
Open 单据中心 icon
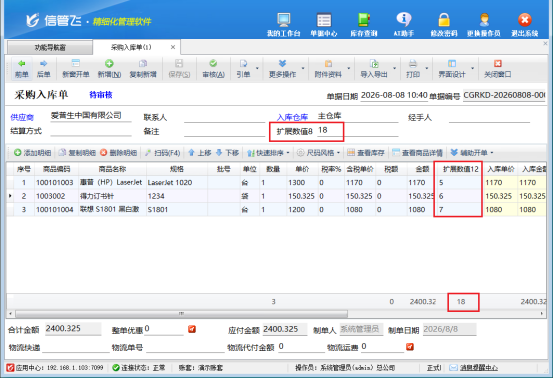click(x=324, y=25)
